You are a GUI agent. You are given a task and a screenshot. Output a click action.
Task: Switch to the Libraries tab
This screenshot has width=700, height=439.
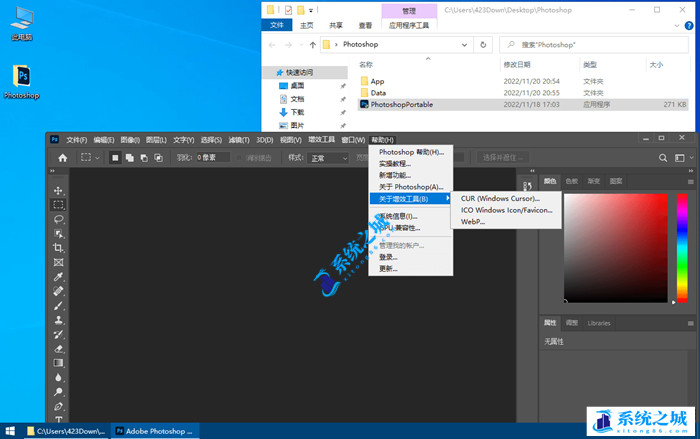599,323
